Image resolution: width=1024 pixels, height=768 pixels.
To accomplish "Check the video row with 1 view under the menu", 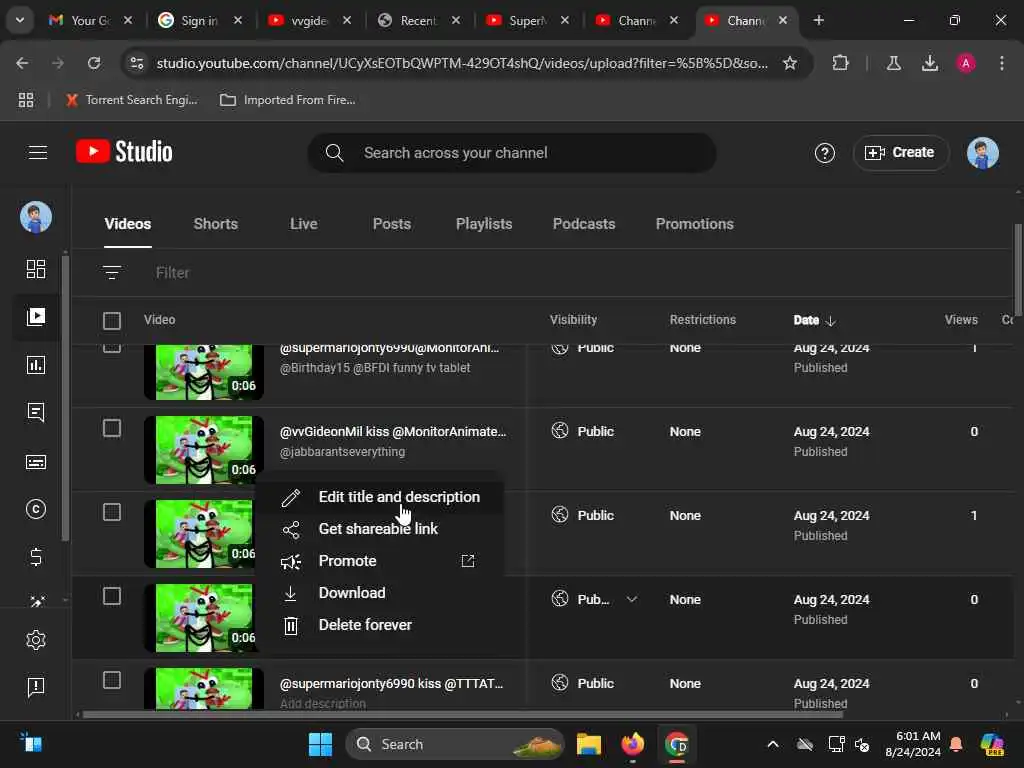I will tap(112, 512).
